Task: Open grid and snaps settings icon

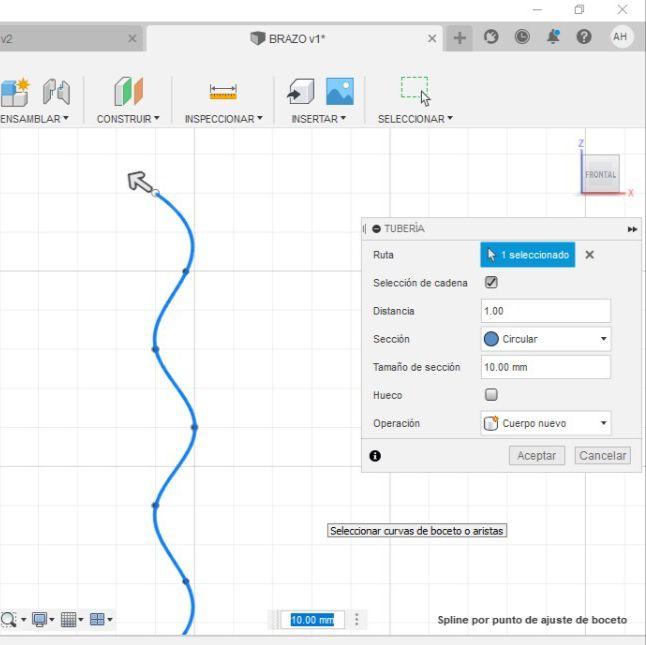Action: (68, 619)
